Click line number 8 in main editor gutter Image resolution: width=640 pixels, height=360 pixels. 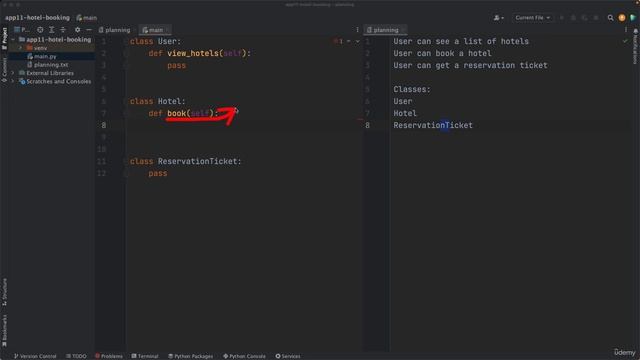click(104, 125)
